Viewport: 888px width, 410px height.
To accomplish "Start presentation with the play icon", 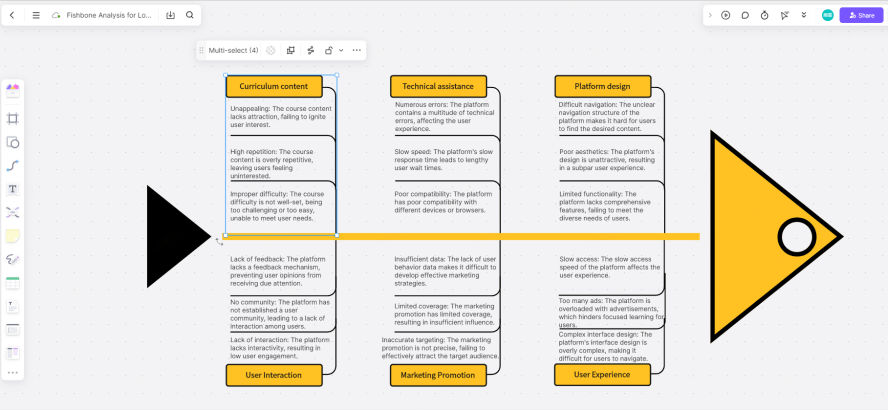I will click(x=726, y=15).
